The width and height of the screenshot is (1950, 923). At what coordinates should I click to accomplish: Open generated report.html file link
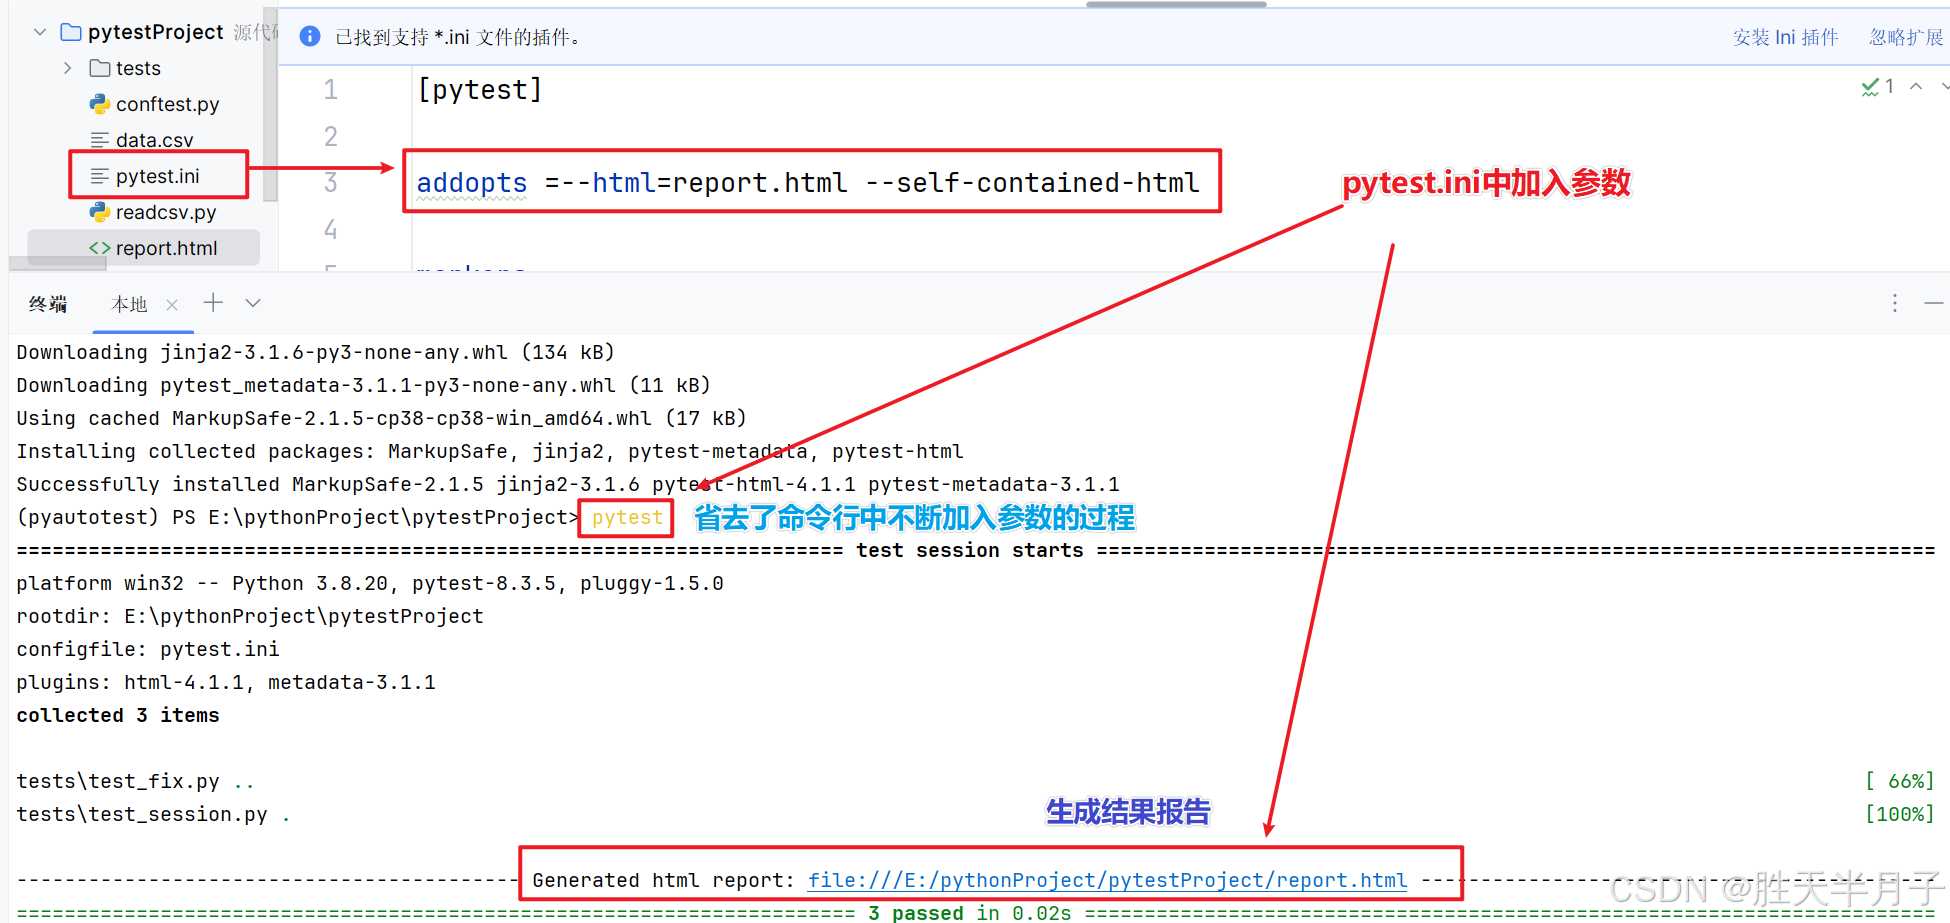[x=1107, y=880]
